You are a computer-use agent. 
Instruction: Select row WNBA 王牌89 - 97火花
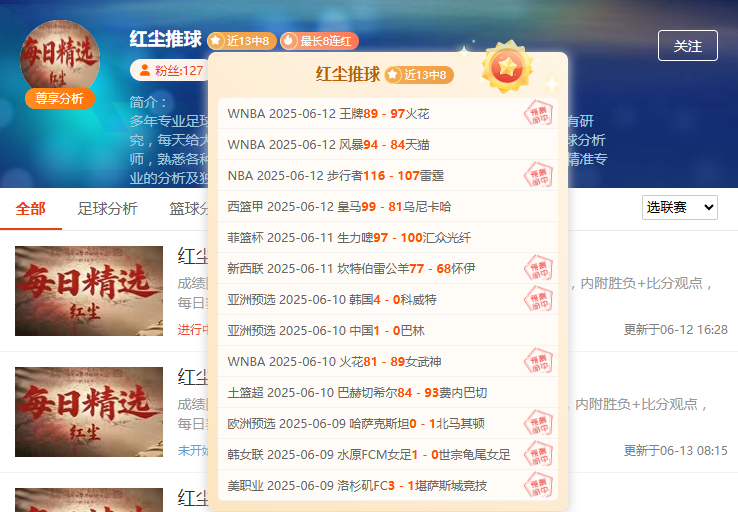(388, 113)
